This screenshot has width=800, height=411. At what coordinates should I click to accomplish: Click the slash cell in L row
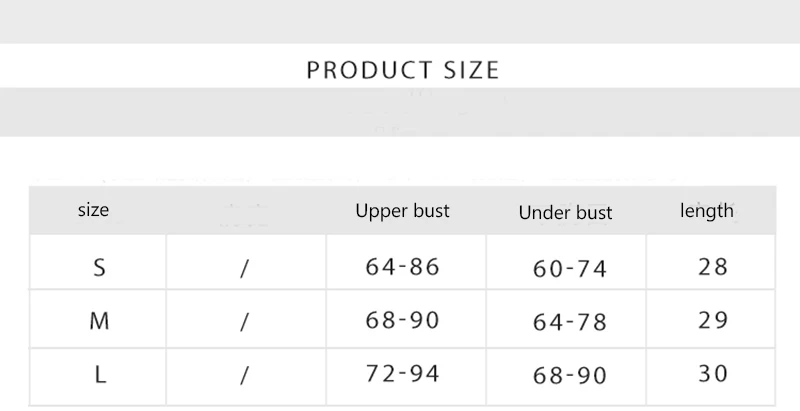[x=244, y=377]
